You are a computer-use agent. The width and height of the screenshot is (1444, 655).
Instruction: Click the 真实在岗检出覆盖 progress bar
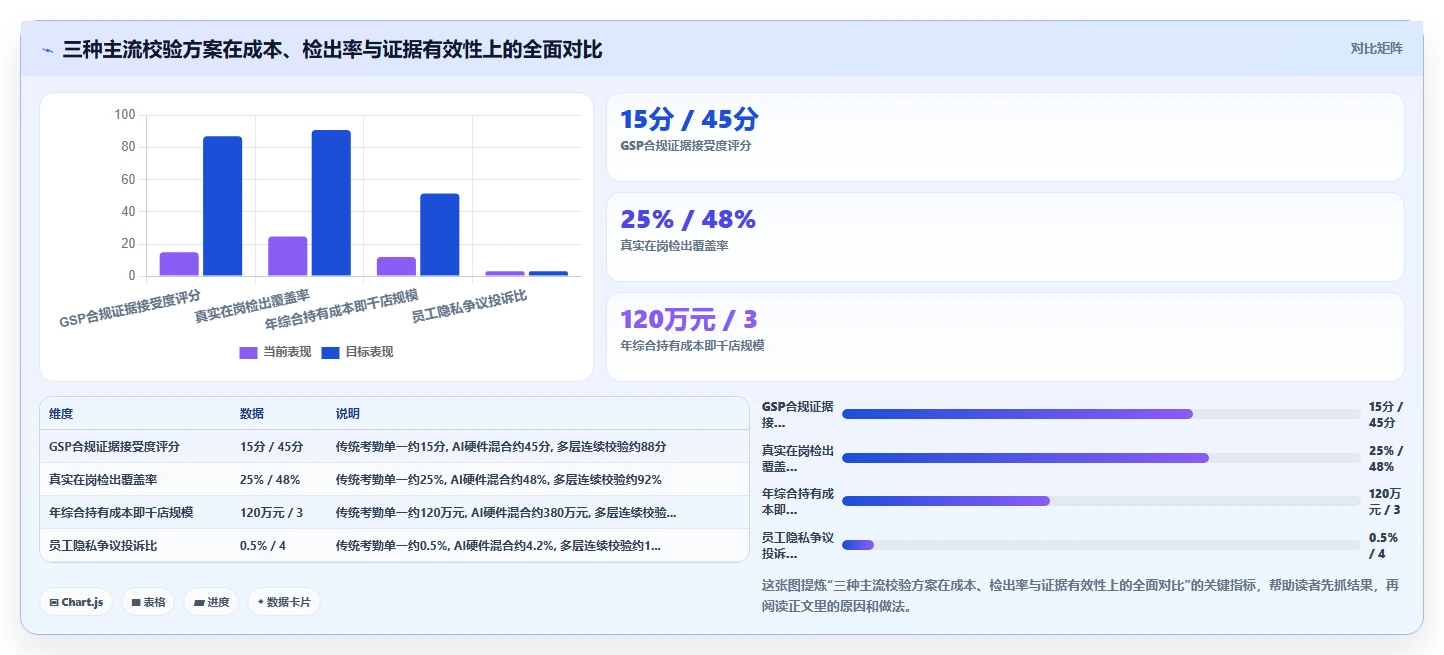1101,458
